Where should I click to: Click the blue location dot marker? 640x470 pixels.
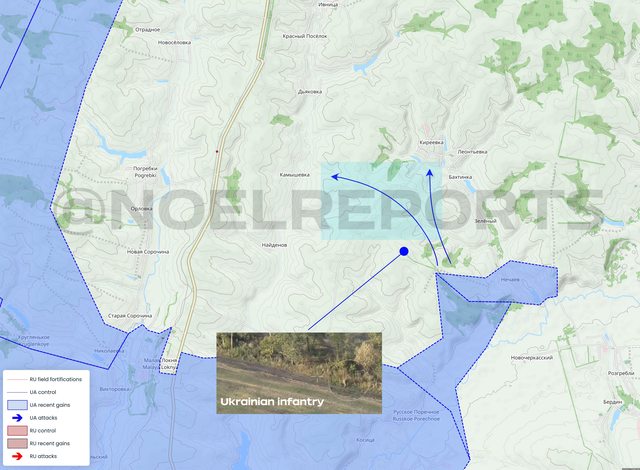click(404, 251)
